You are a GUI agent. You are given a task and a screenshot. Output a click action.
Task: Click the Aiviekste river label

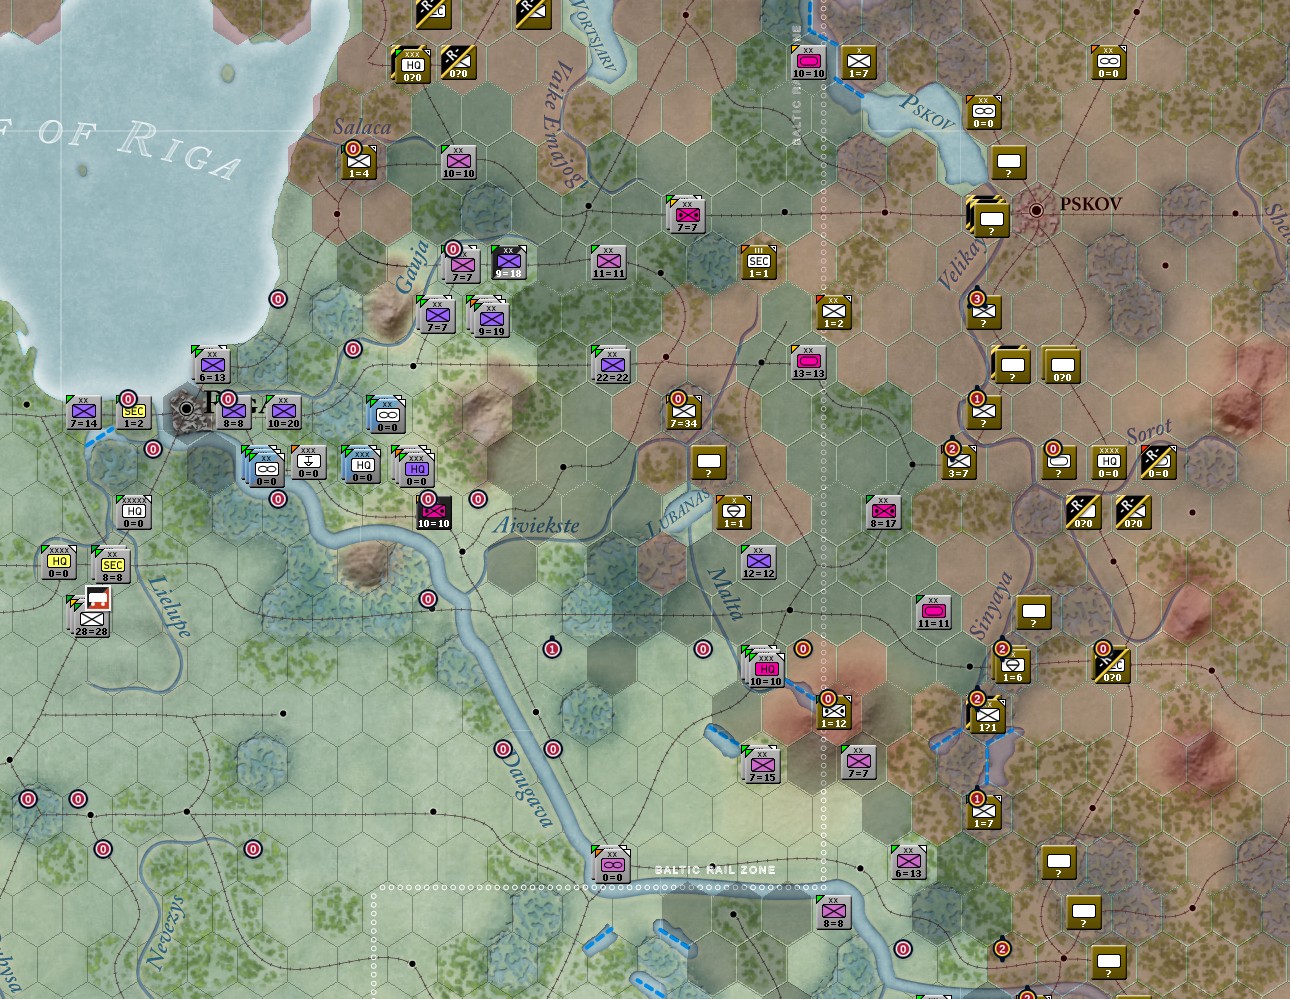click(x=537, y=524)
